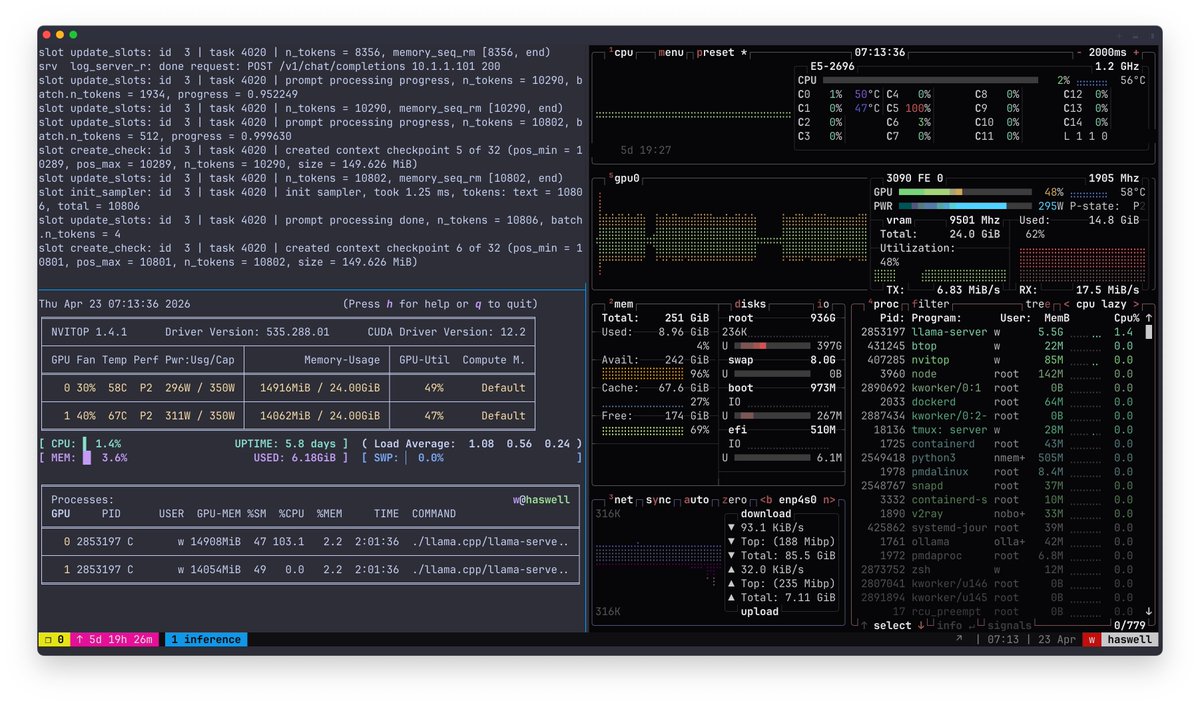Viewport: 1200px width, 705px height.
Task: Cycle the btop preset option
Action: (722, 52)
